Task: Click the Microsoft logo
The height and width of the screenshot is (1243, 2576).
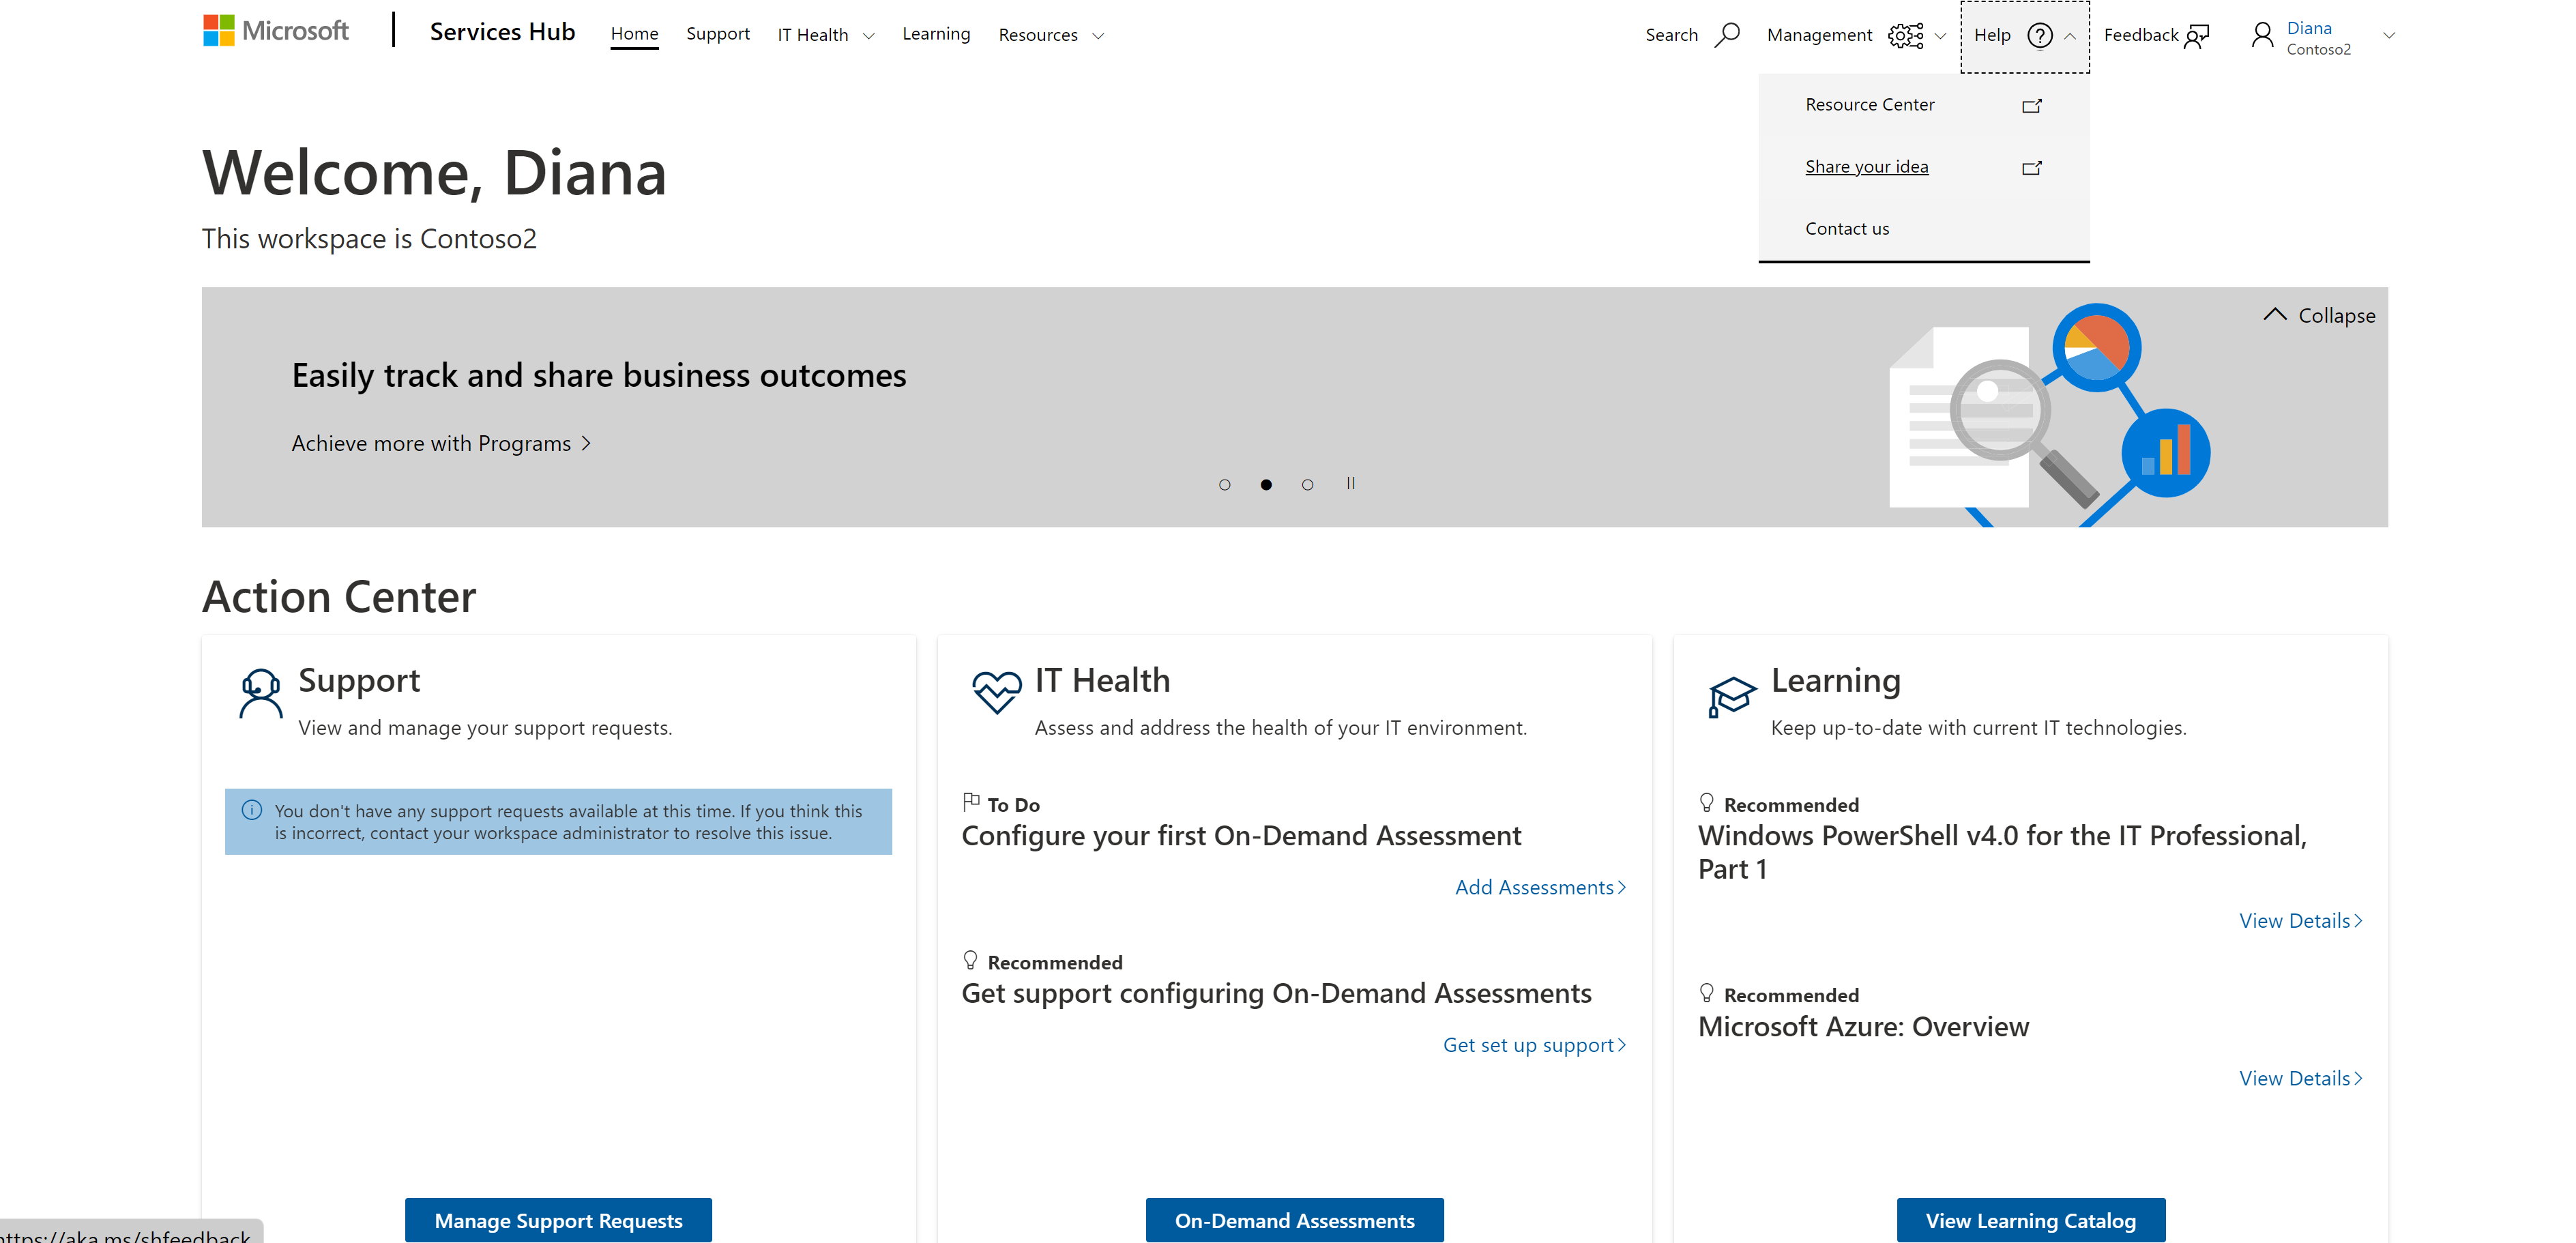Action: coord(275,31)
